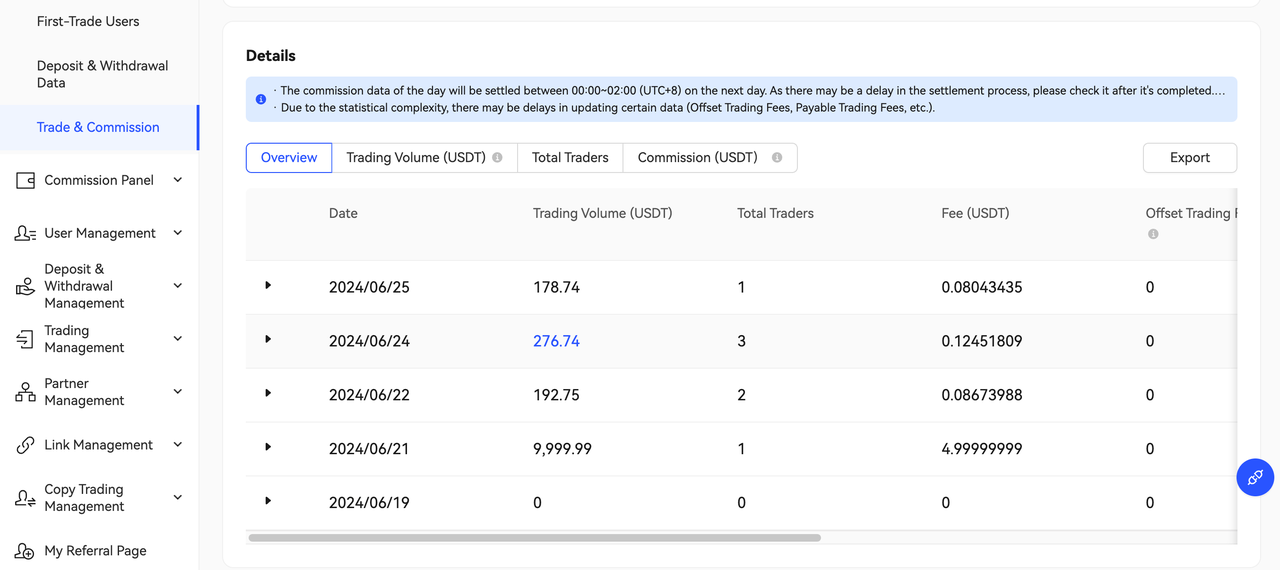Viewport: 1280px width, 570px height.
Task: Click the horizontal table scrollbar
Action: click(x=534, y=538)
